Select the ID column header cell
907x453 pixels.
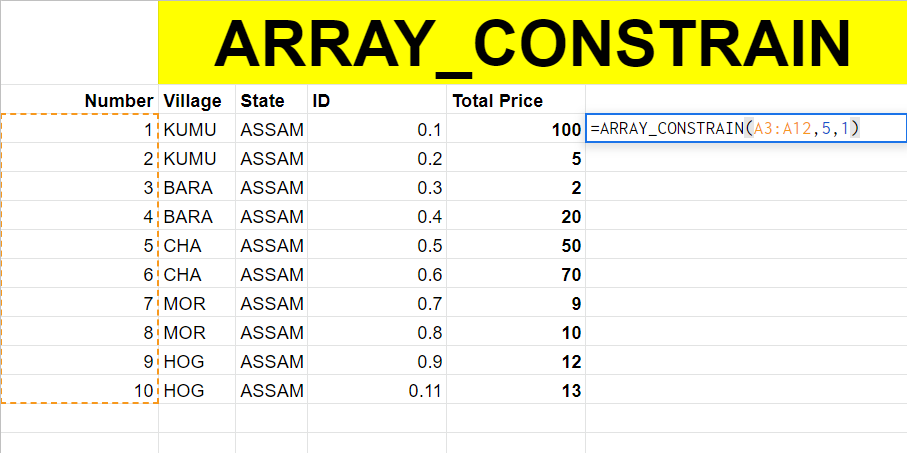(377, 100)
